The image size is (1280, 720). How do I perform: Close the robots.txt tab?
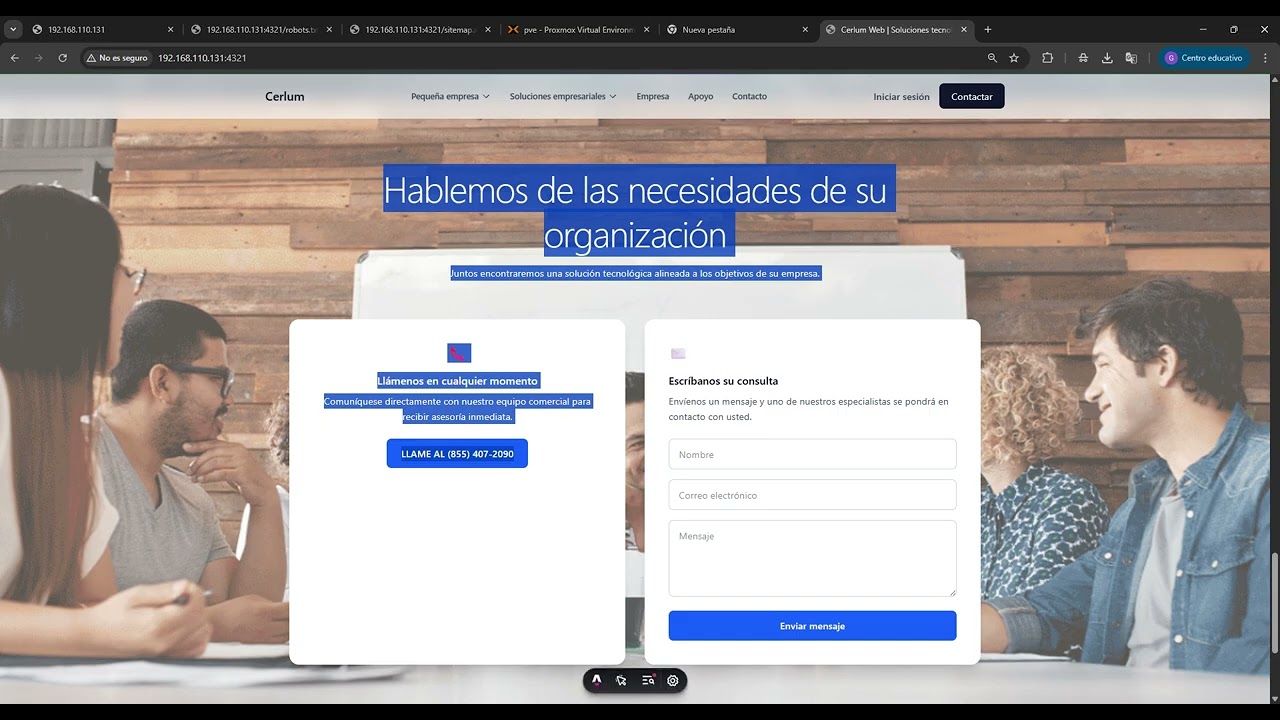click(329, 30)
